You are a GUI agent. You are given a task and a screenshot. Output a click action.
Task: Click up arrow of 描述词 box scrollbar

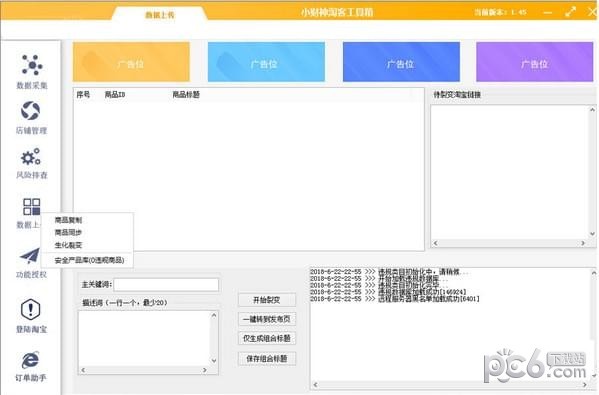pos(214,316)
